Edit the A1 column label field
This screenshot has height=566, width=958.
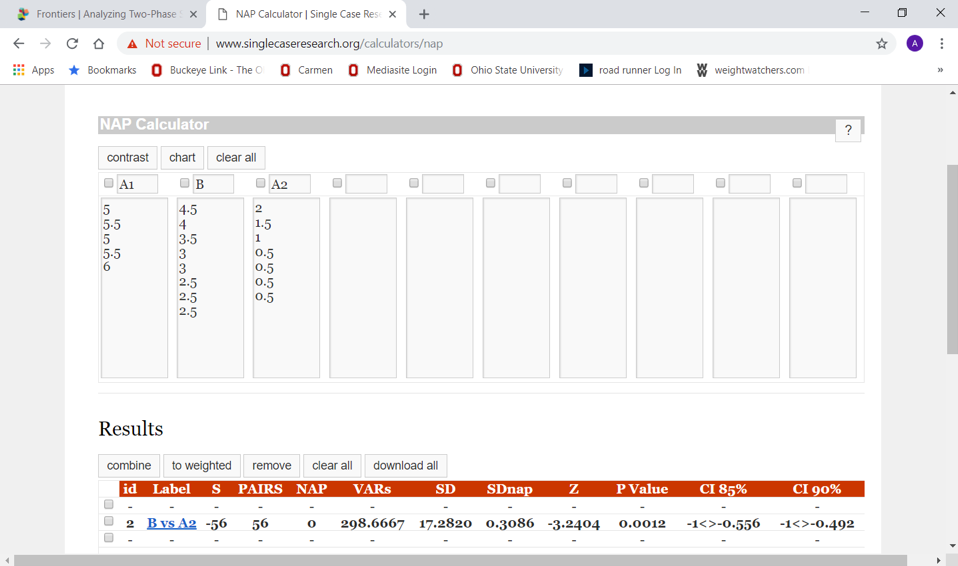[137, 184]
